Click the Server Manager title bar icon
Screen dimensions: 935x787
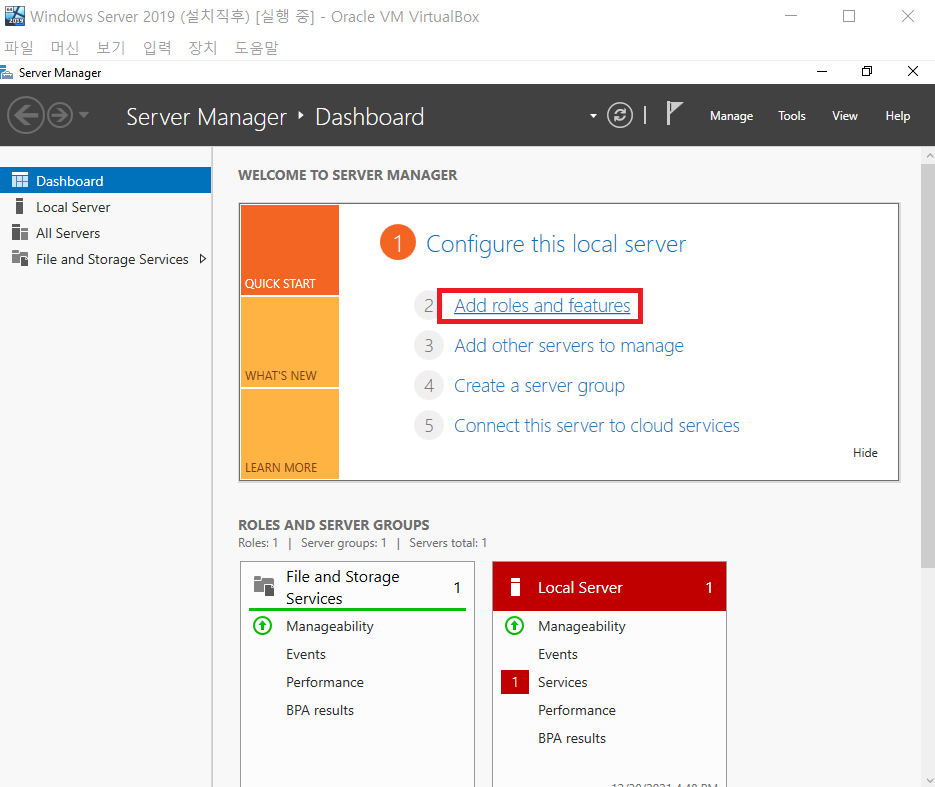point(7,73)
